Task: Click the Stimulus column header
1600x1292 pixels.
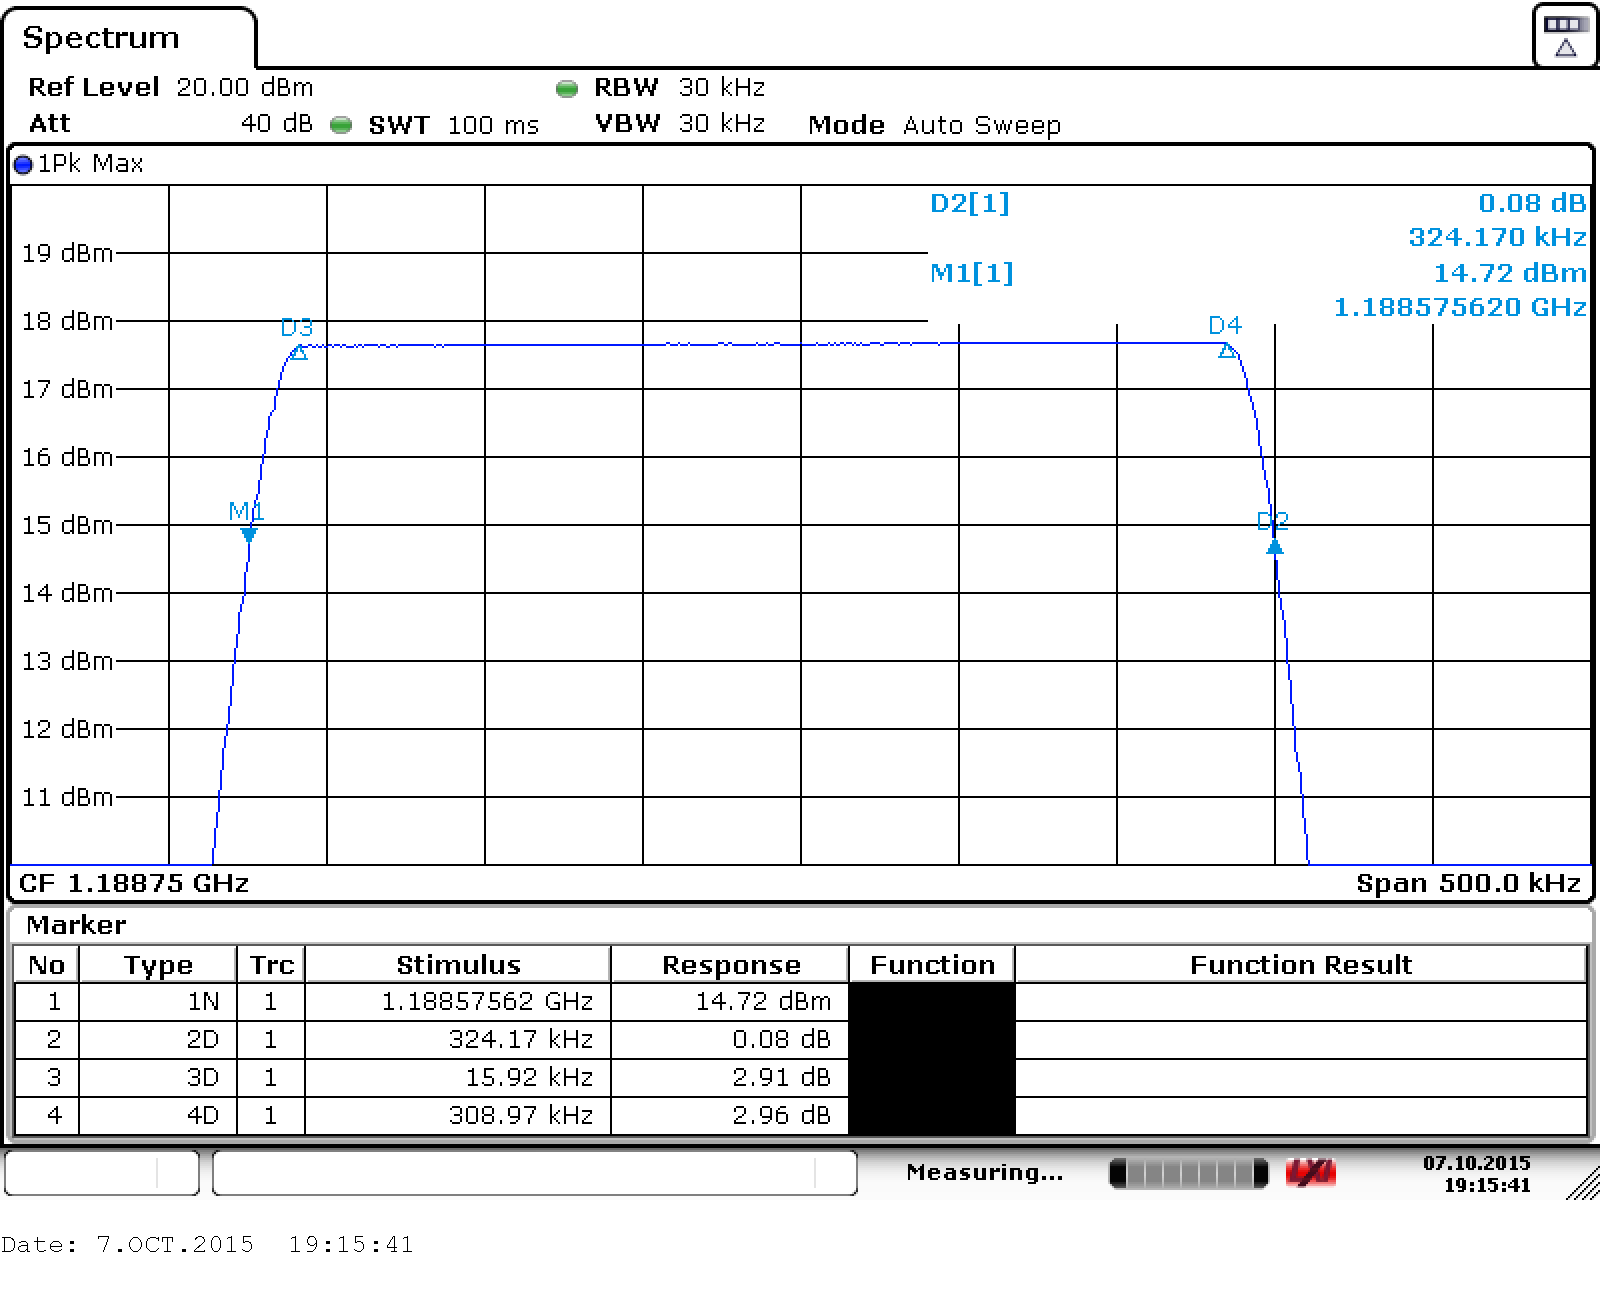Action: pyautogui.click(x=458, y=965)
